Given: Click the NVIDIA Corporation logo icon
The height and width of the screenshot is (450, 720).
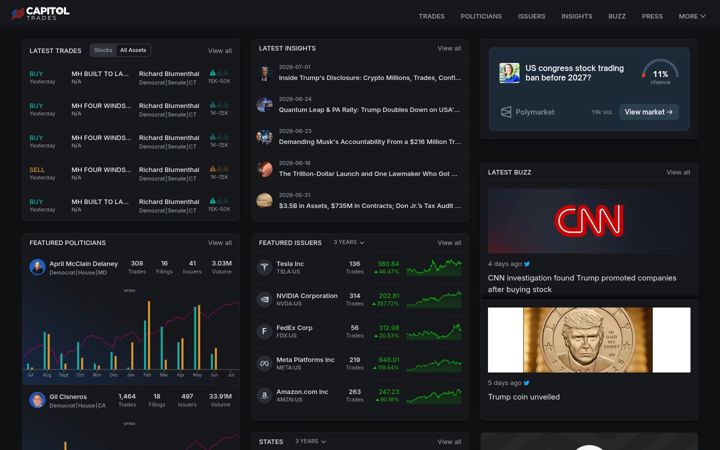Looking at the screenshot, I should click(x=264, y=299).
